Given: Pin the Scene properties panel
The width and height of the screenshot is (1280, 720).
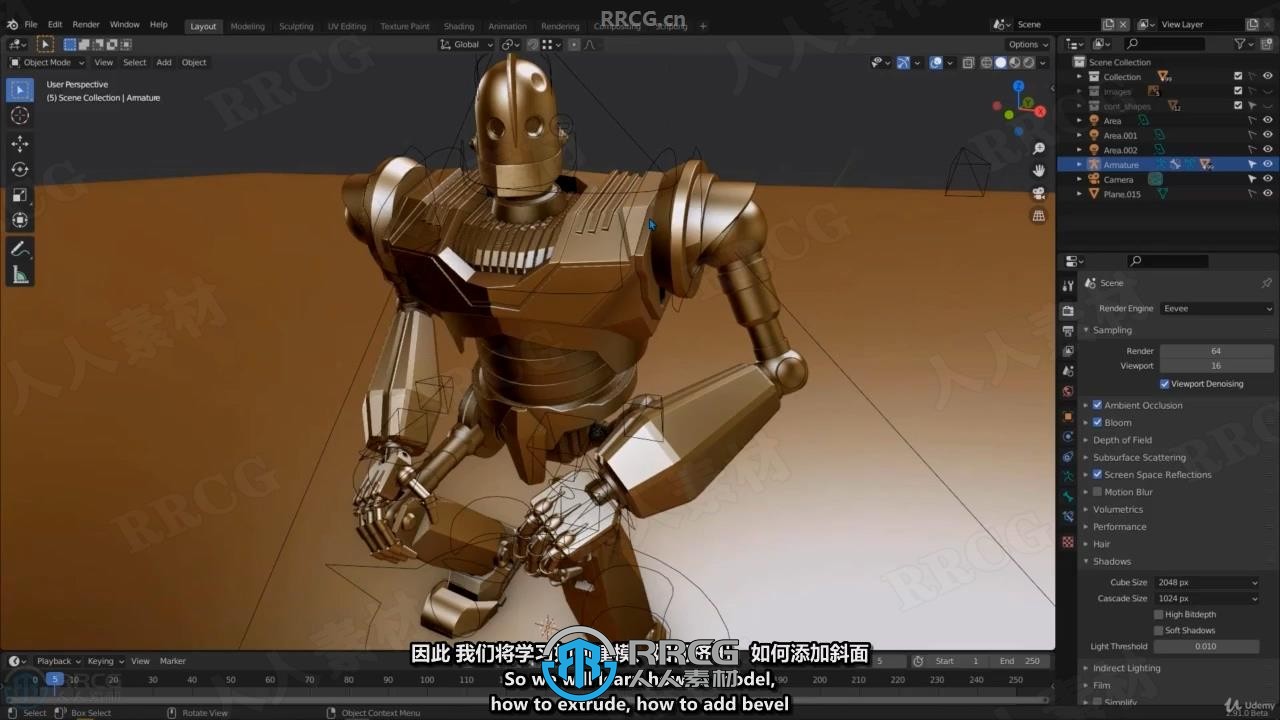Looking at the screenshot, I should pos(1266,283).
